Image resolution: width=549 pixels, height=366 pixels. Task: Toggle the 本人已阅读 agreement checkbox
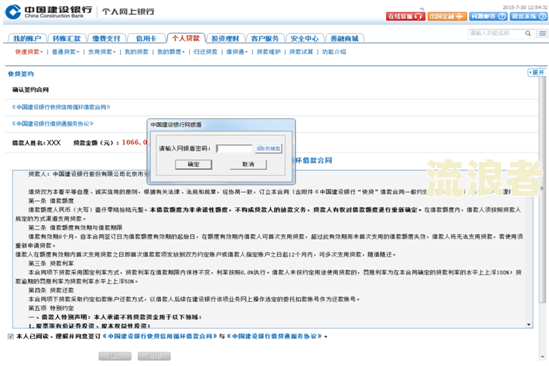click(x=11, y=336)
